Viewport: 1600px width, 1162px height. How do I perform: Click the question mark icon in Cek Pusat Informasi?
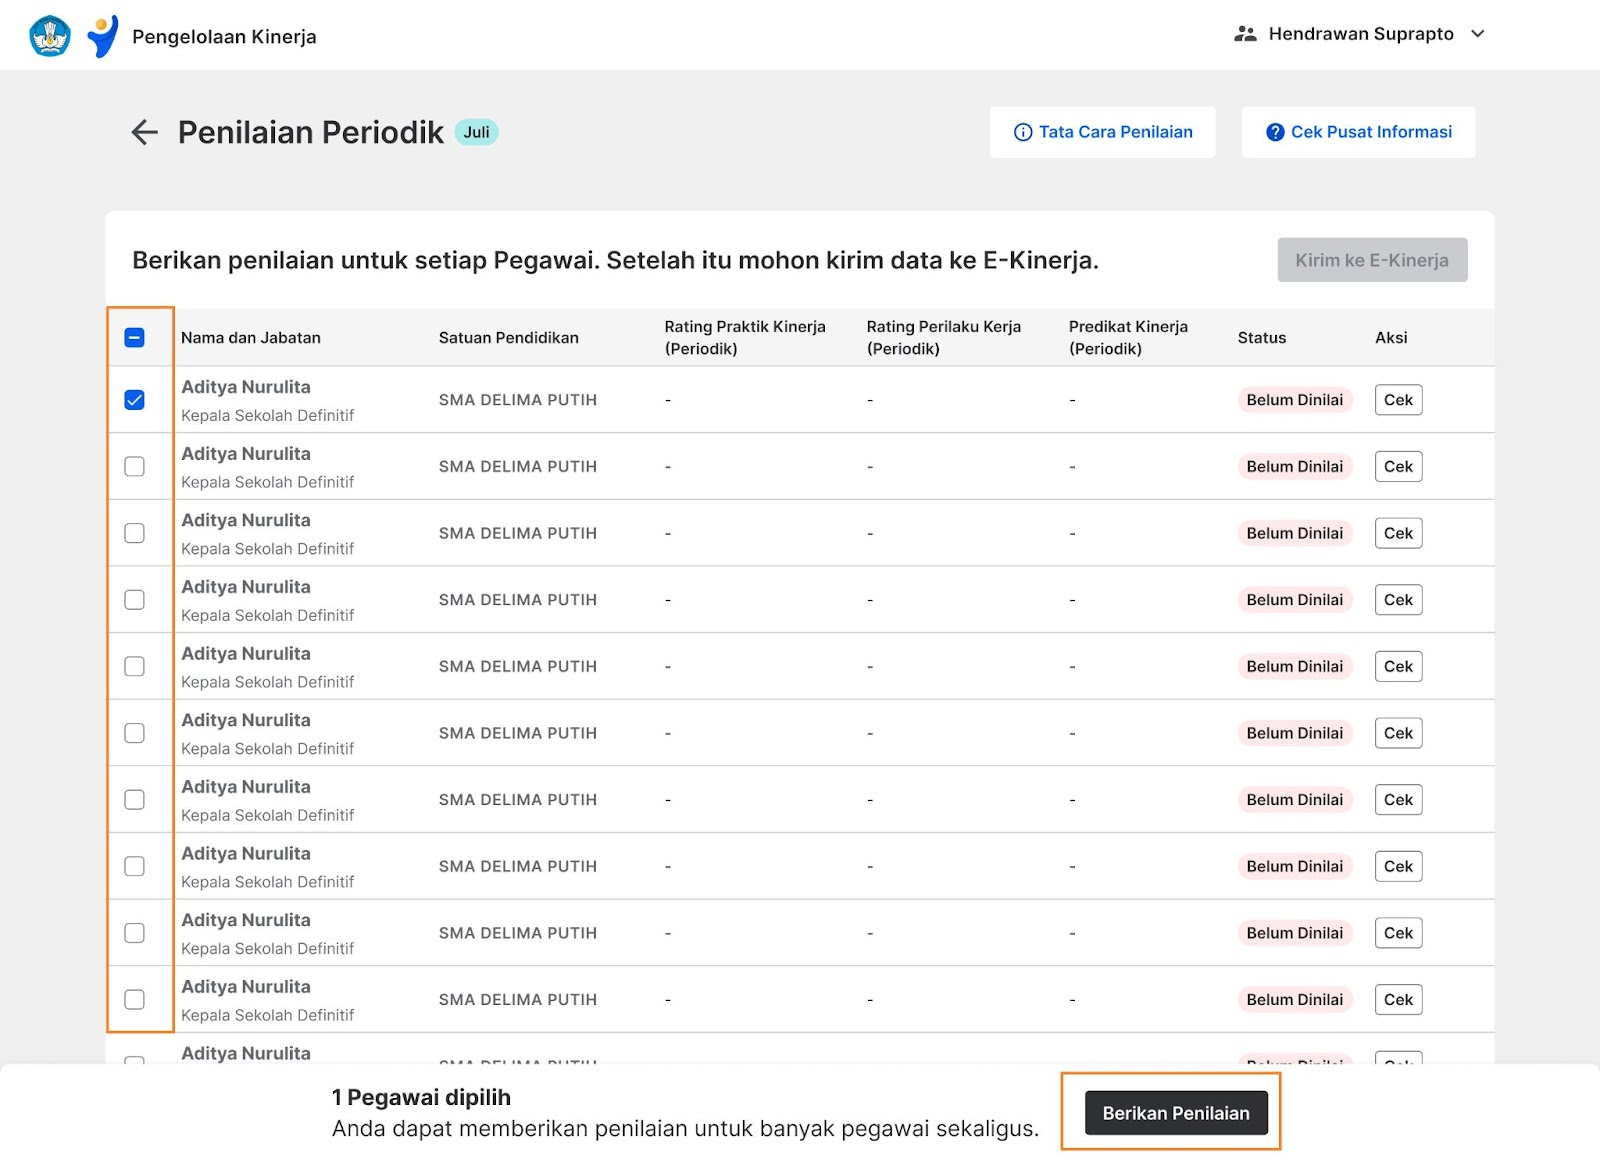tap(1275, 132)
